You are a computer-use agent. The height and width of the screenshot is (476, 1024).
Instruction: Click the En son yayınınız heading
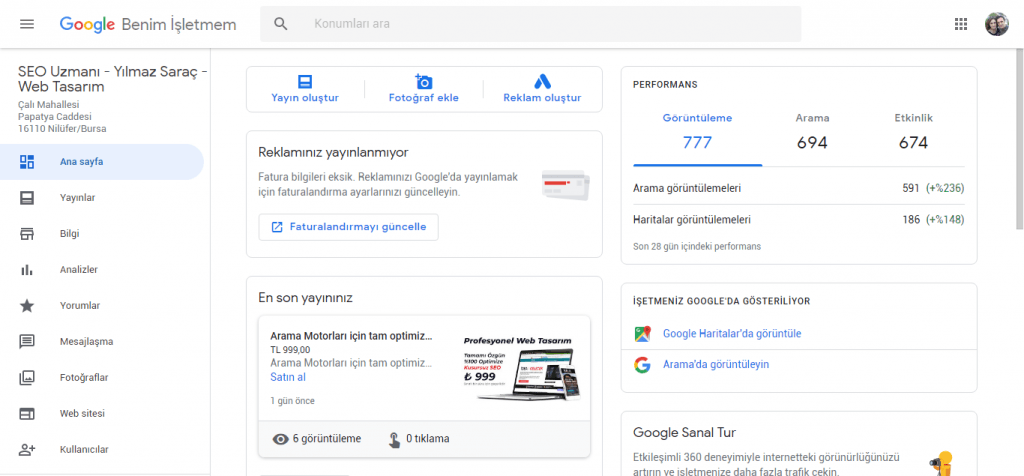click(306, 298)
